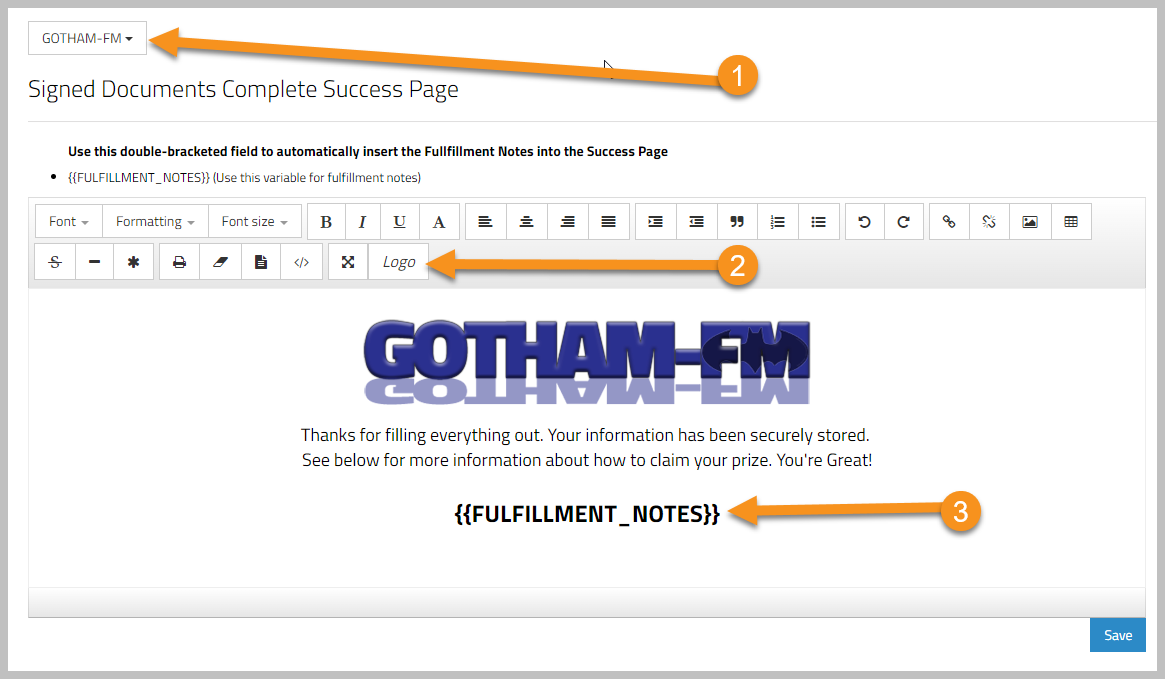Open the Font size dropdown

point(255,221)
